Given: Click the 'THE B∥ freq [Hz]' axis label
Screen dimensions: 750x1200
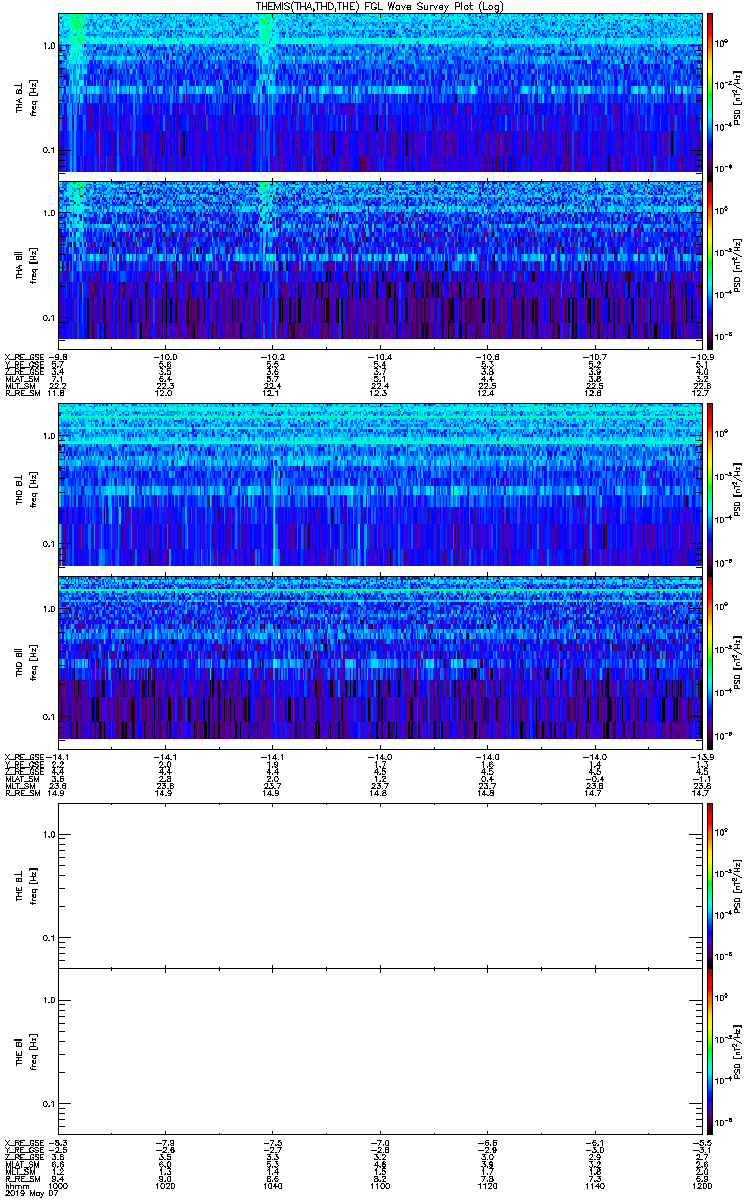Looking at the screenshot, I should pyautogui.click(x=24, y=1050).
